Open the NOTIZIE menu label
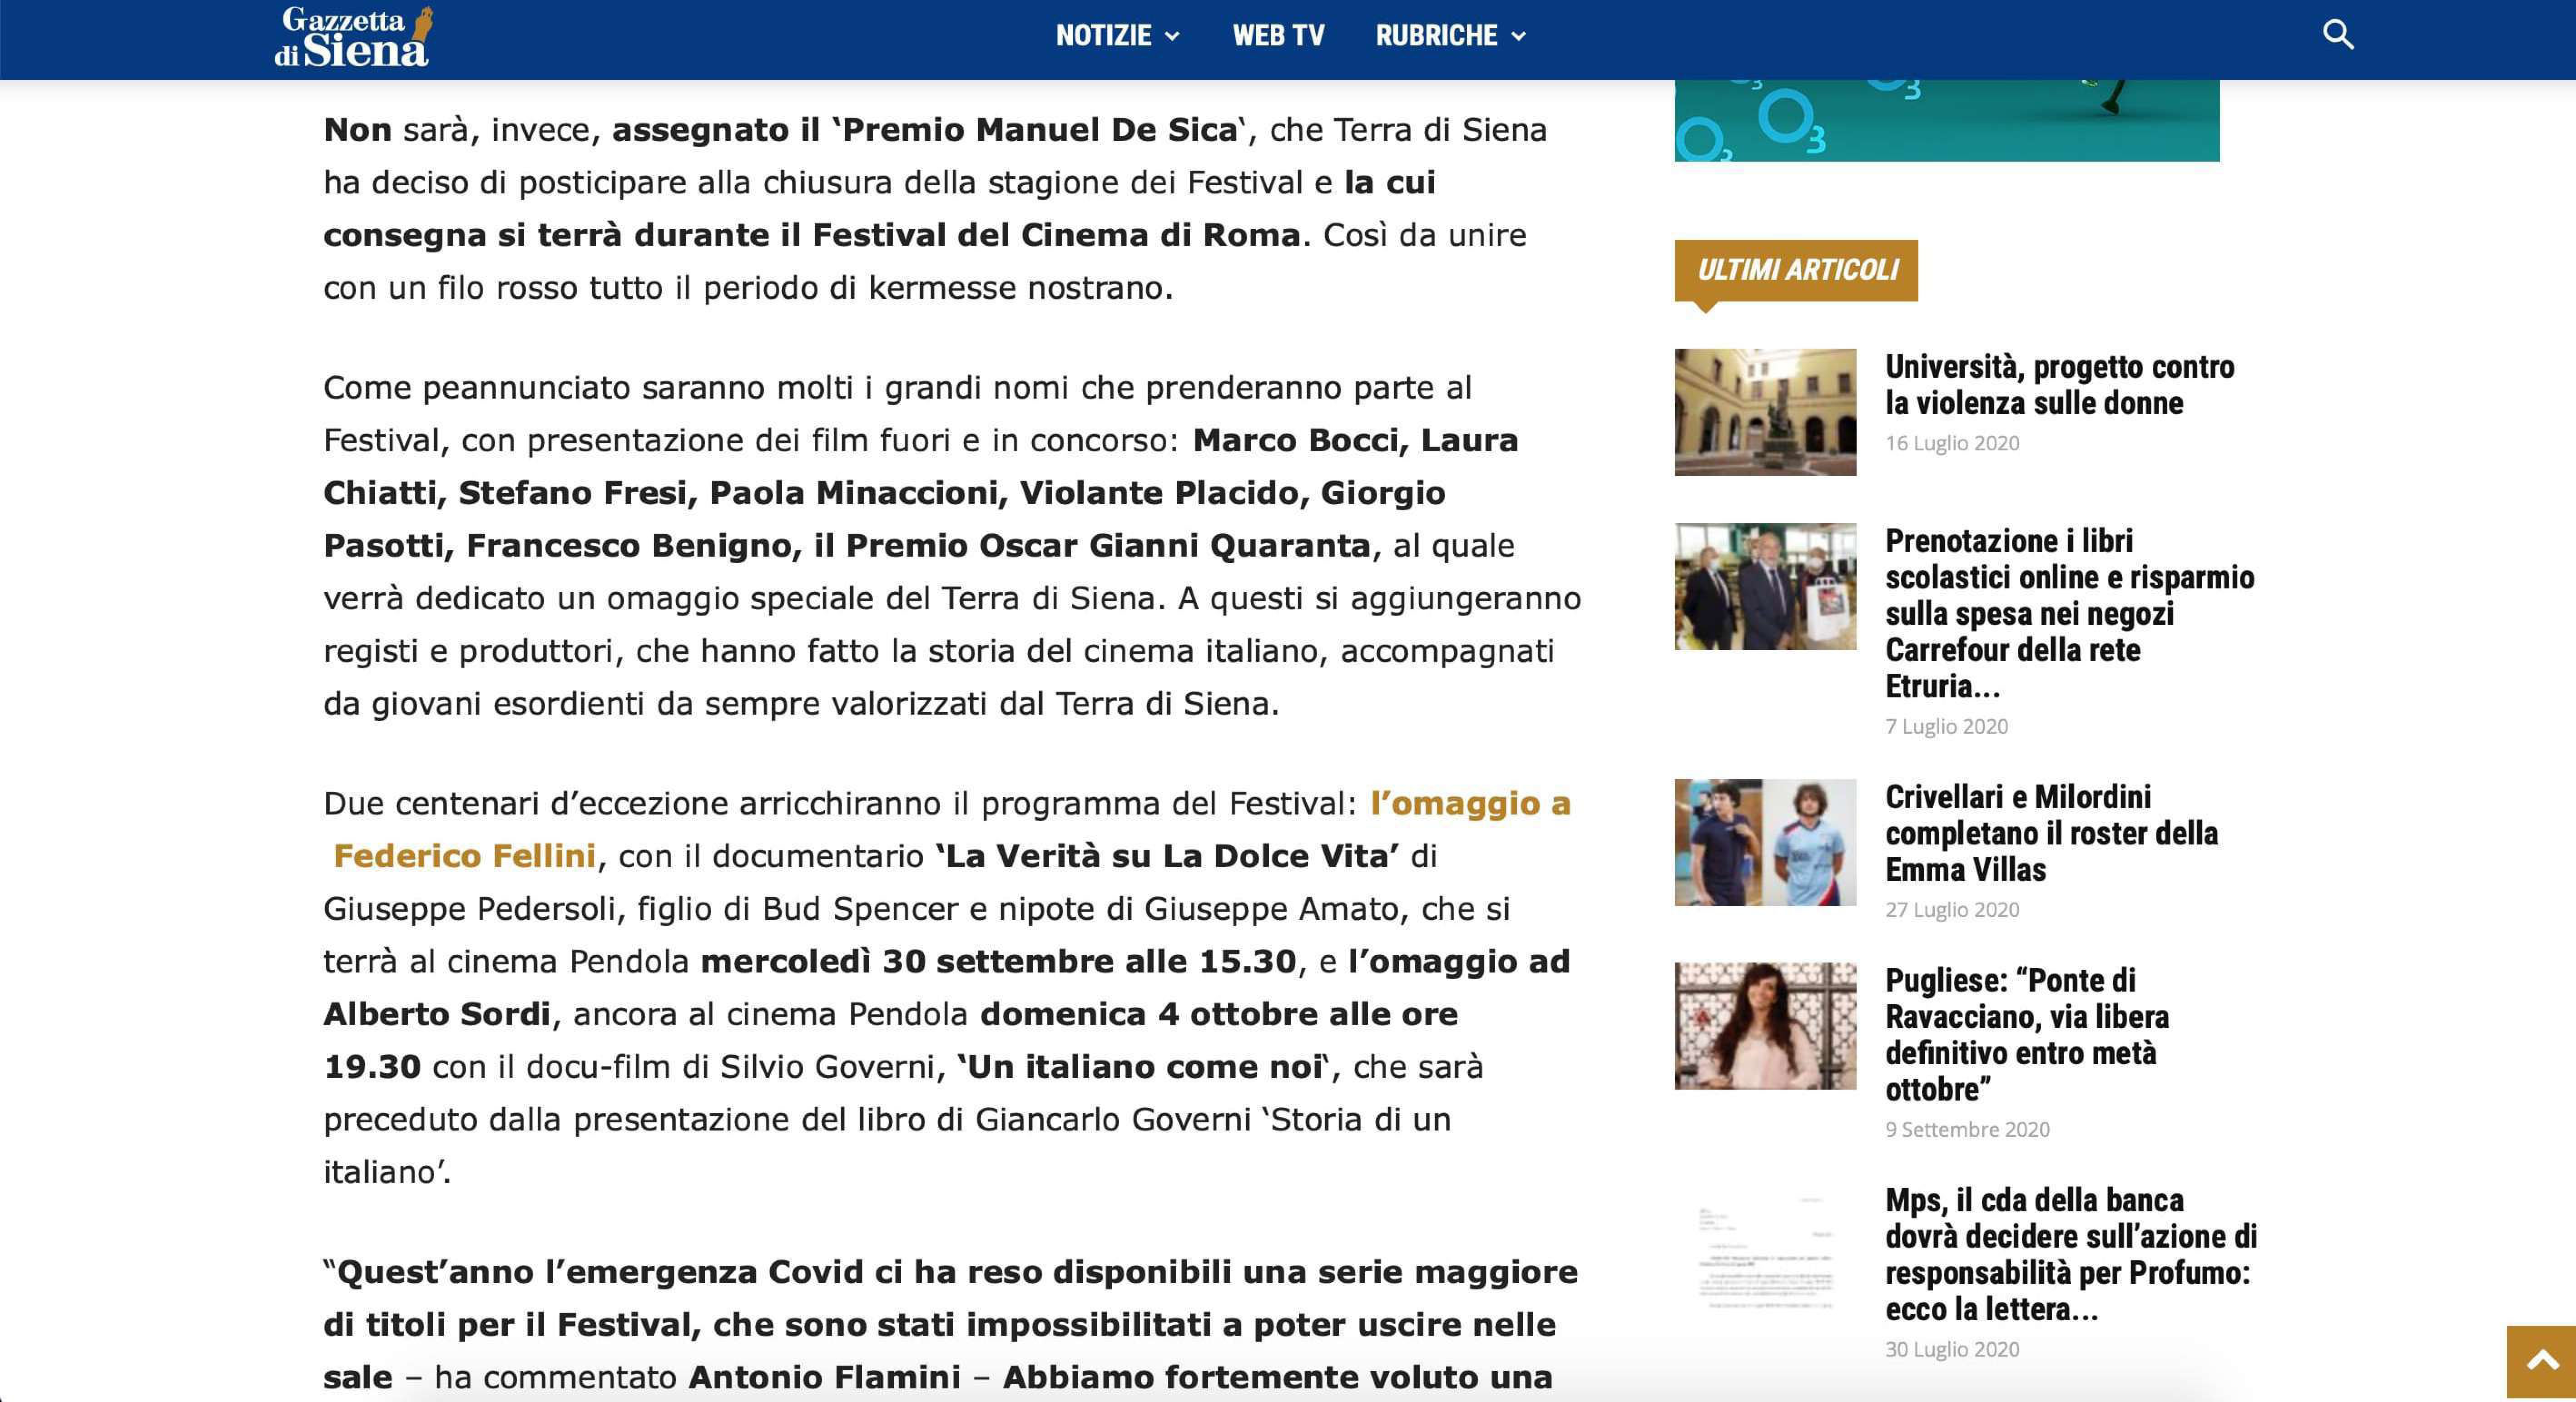The width and height of the screenshot is (2576, 1402). click(x=1103, y=36)
